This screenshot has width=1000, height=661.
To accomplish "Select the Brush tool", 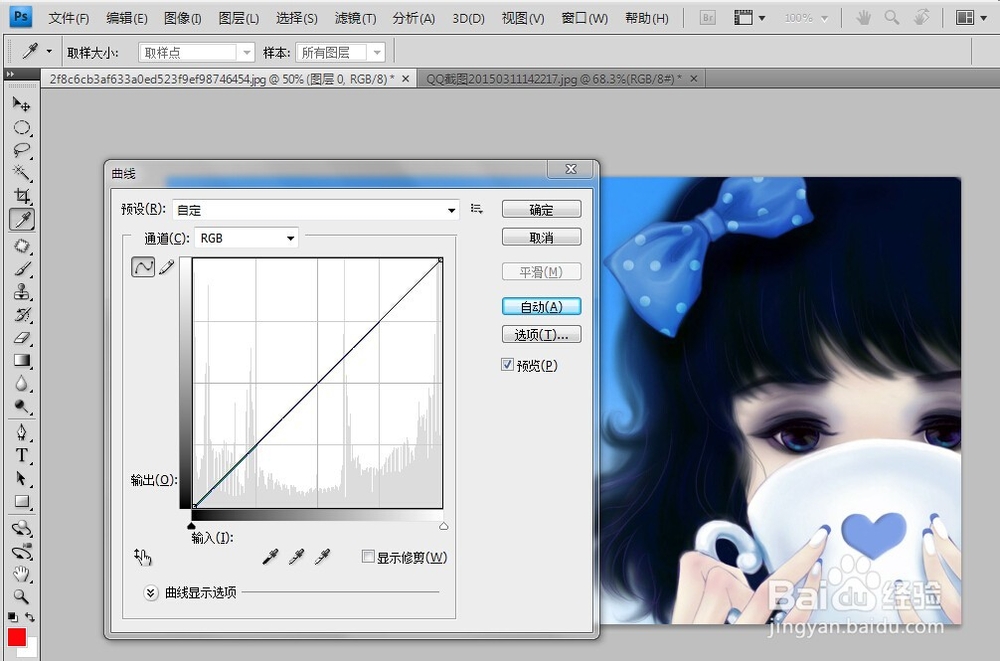I will 22,269.
